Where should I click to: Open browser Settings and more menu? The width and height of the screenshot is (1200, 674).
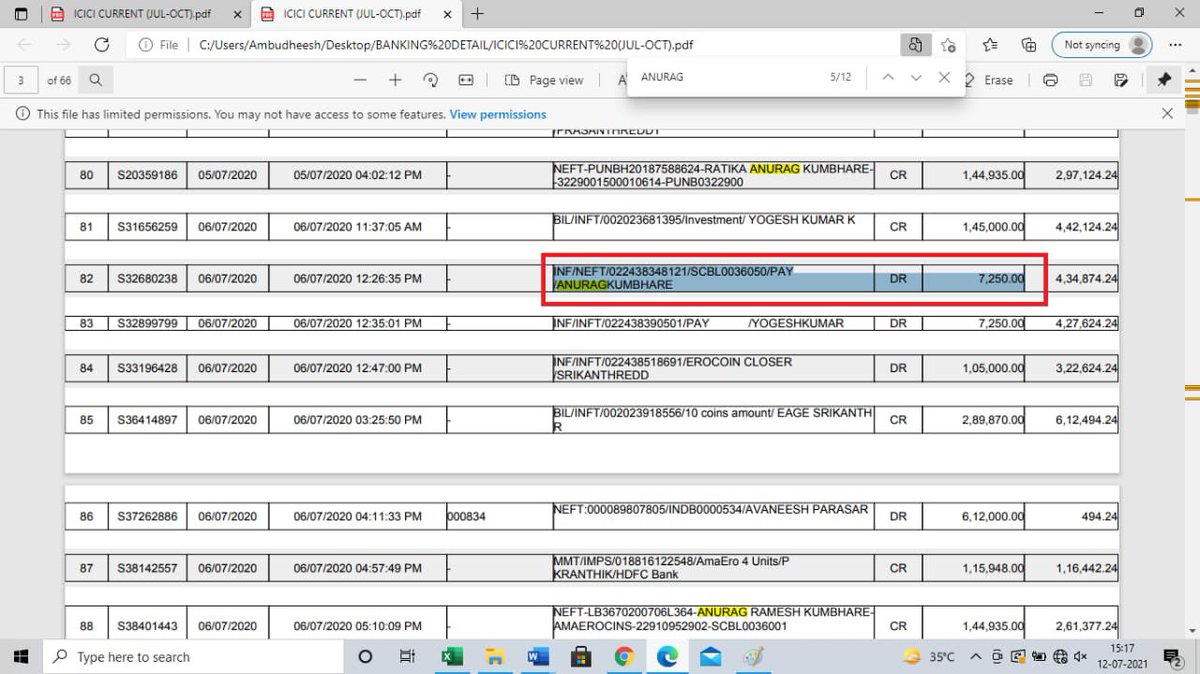tap(1176, 45)
